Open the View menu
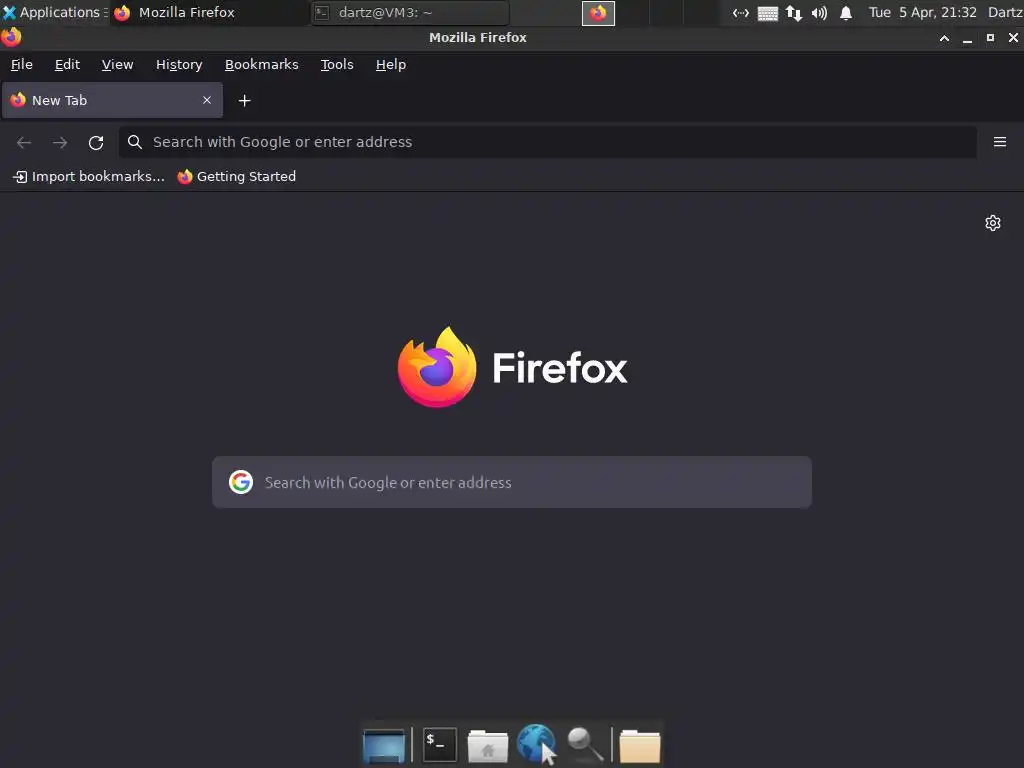 [x=118, y=65]
